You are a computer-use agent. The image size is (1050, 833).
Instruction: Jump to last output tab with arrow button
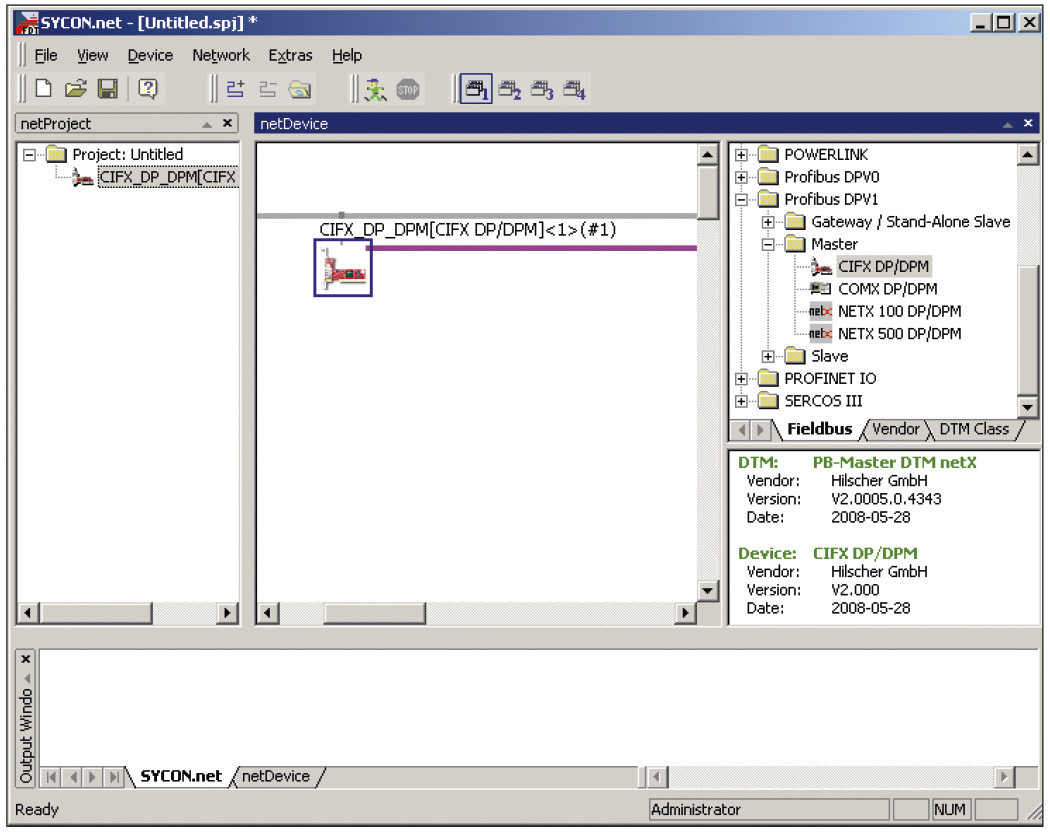click(115, 777)
